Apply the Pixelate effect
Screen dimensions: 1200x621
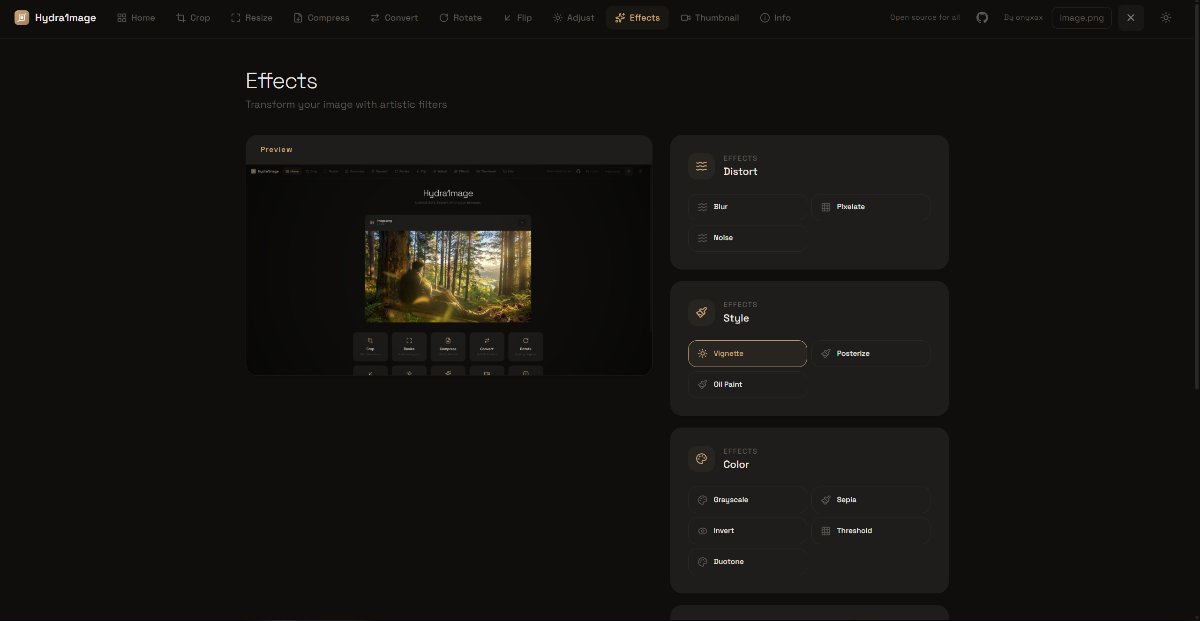click(870, 207)
